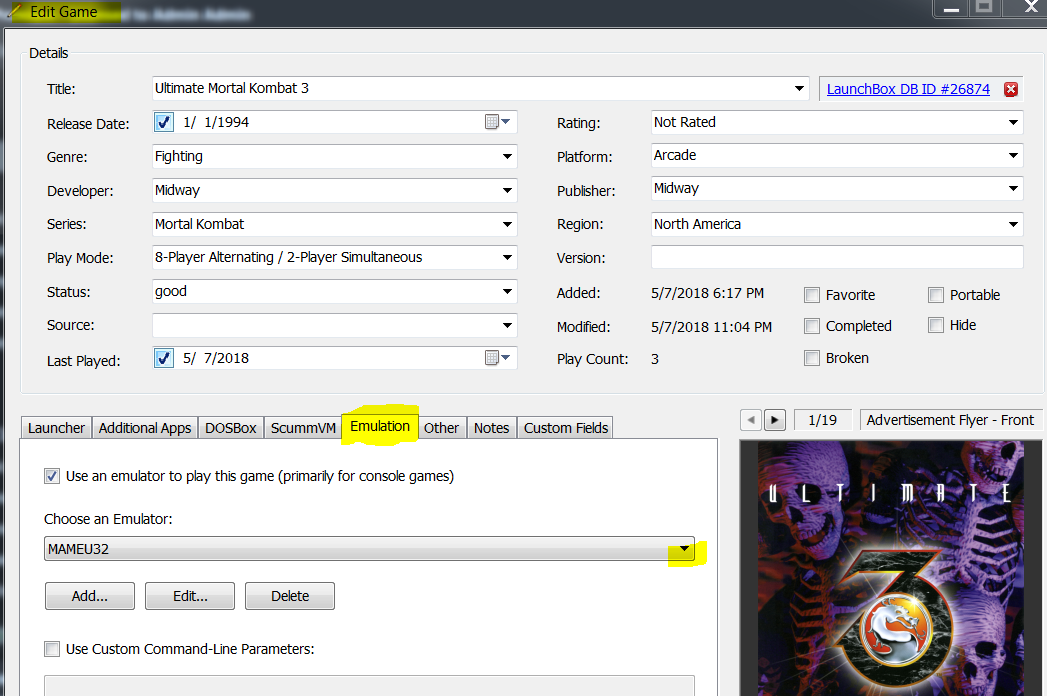
Task: Toggle the Last Played date checkbox
Action: coord(164,358)
